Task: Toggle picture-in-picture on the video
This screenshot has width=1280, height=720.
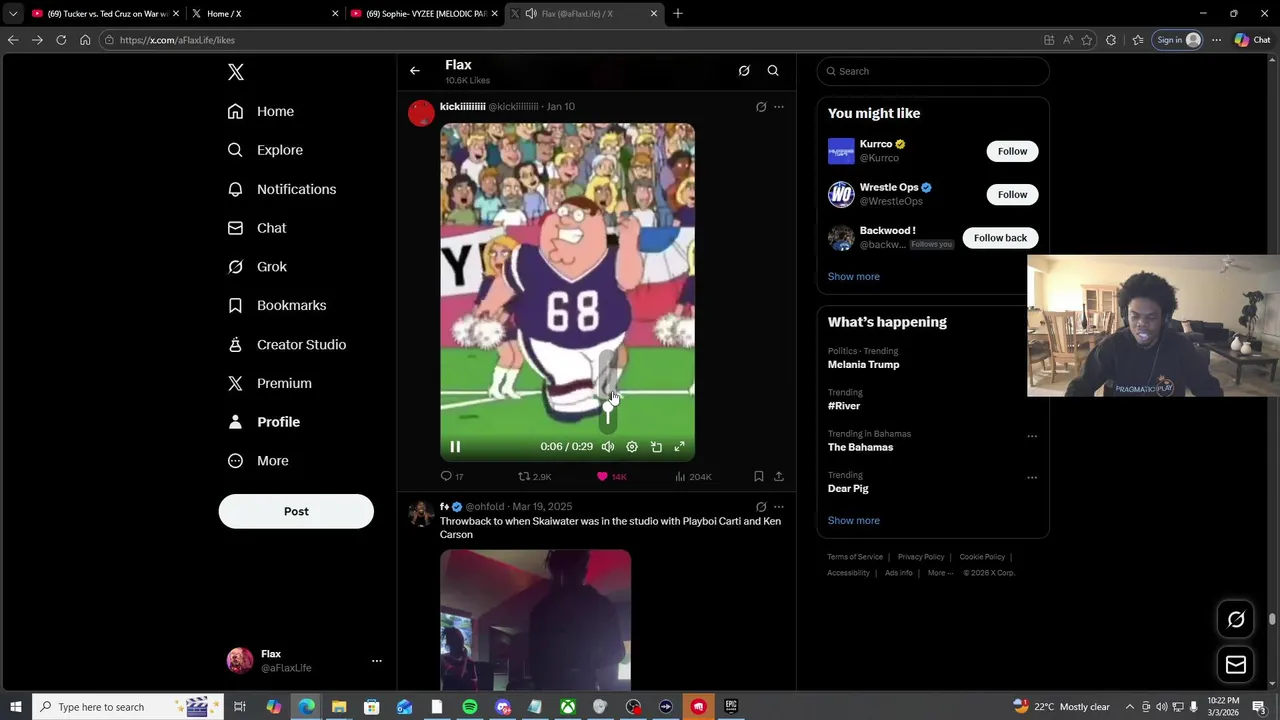Action: [656, 447]
